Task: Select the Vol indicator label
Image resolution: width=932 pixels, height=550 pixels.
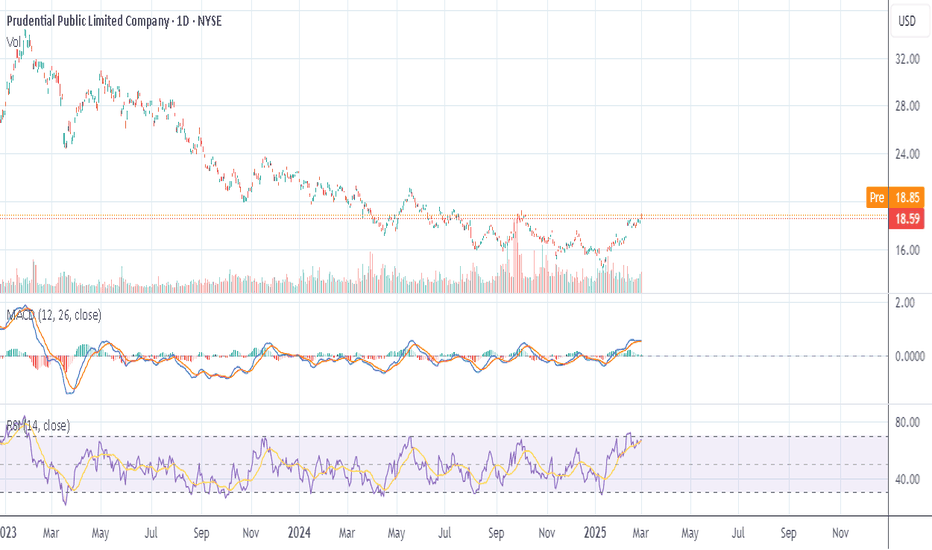Action: (x=13, y=42)
